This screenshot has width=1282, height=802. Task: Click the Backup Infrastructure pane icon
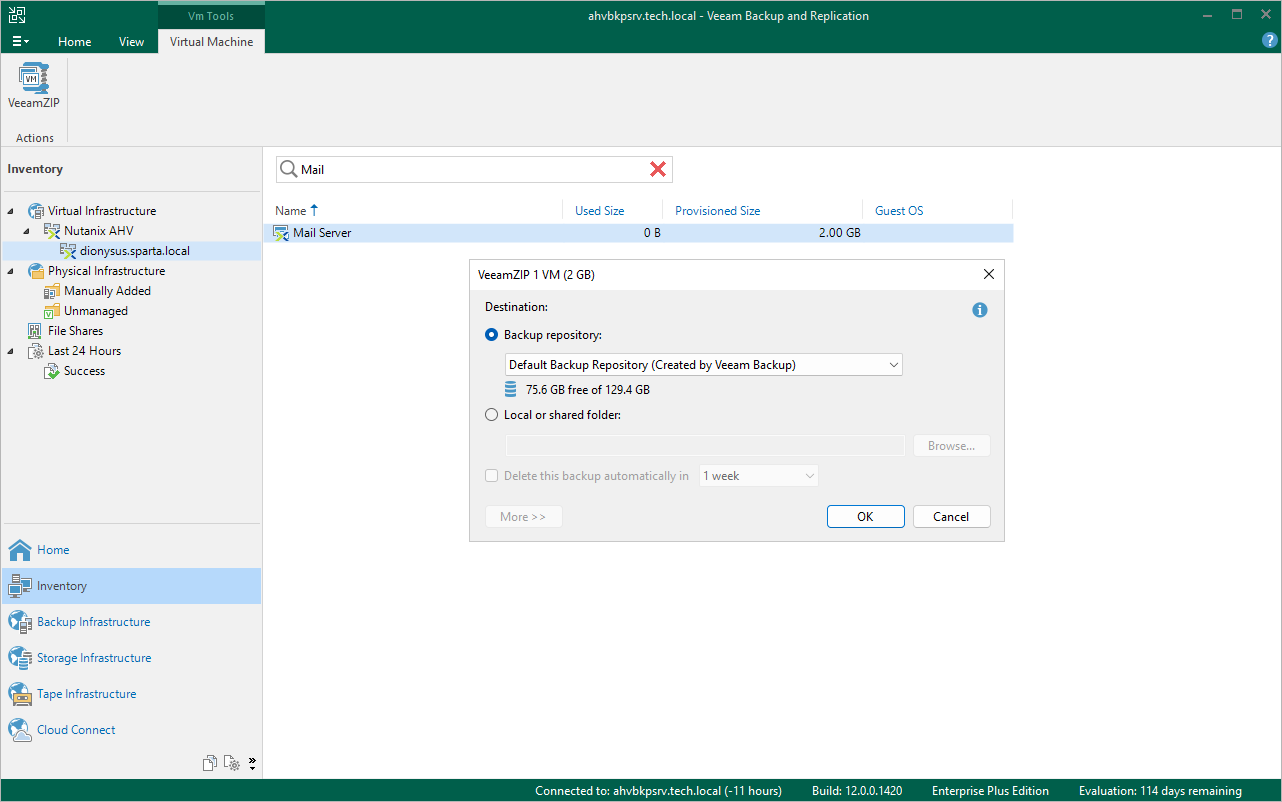[20, 622]
